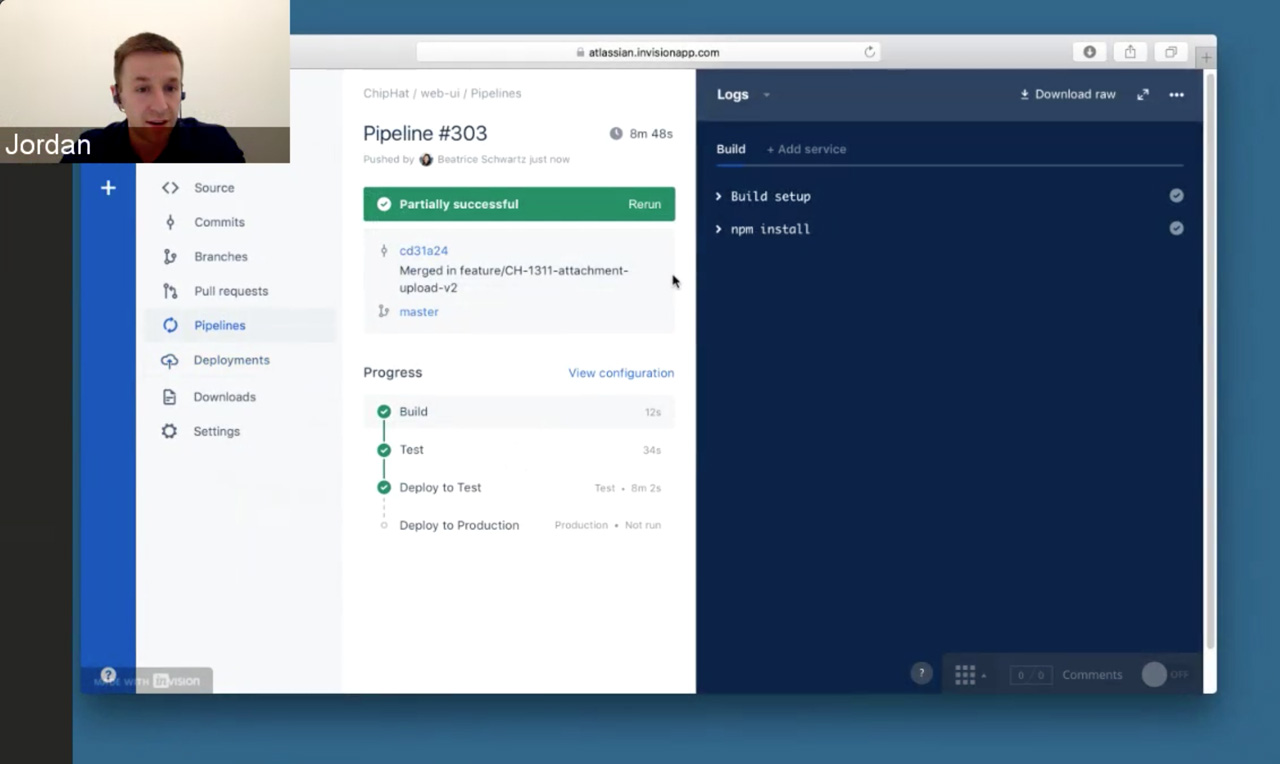
Task: Toggle the Comments switch on
Action: (x=1165, y=675)
